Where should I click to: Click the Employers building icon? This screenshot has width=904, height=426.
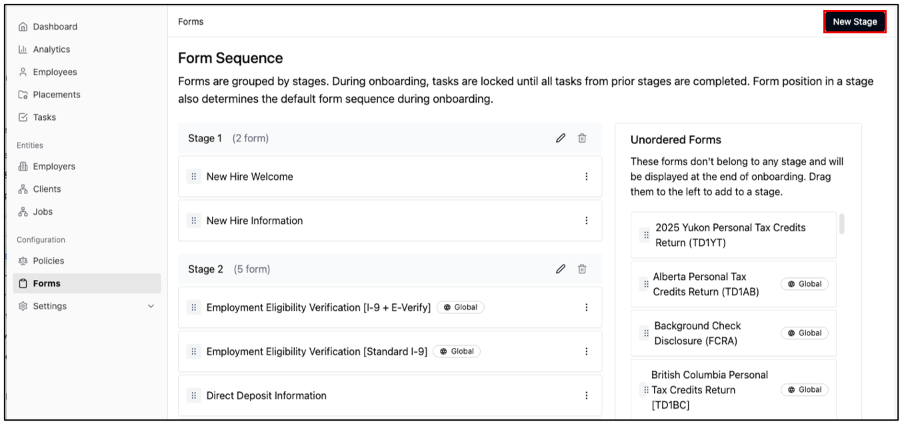tap(23, 166)
